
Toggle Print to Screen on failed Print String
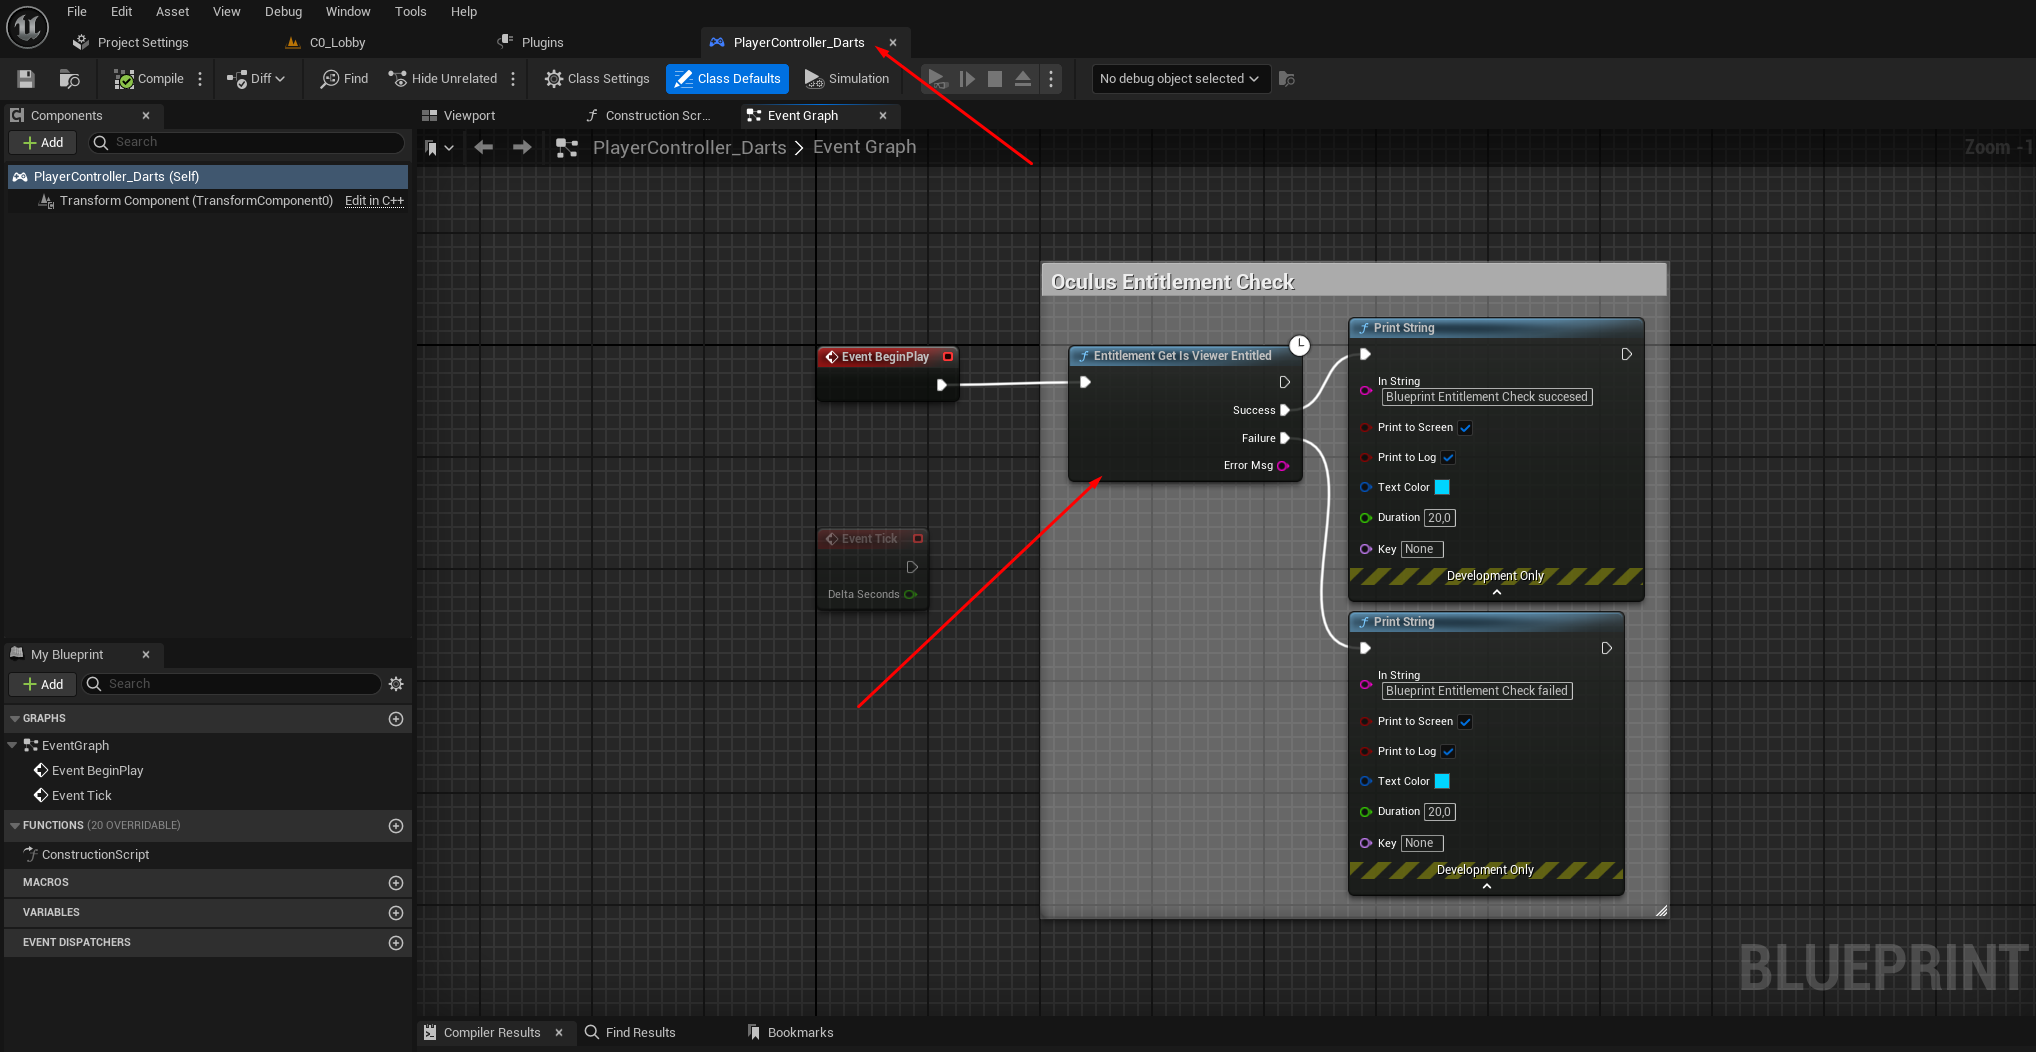(x=1465, y=721)
